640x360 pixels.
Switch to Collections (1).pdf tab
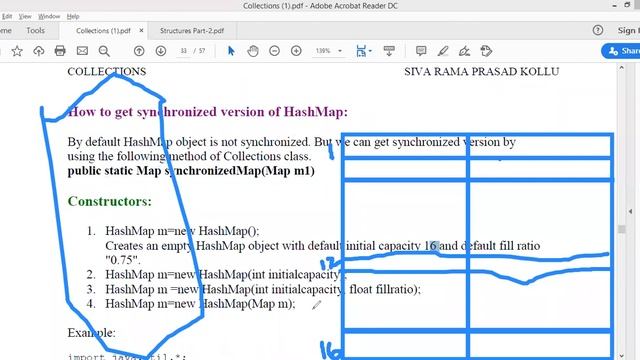[103, 31]
